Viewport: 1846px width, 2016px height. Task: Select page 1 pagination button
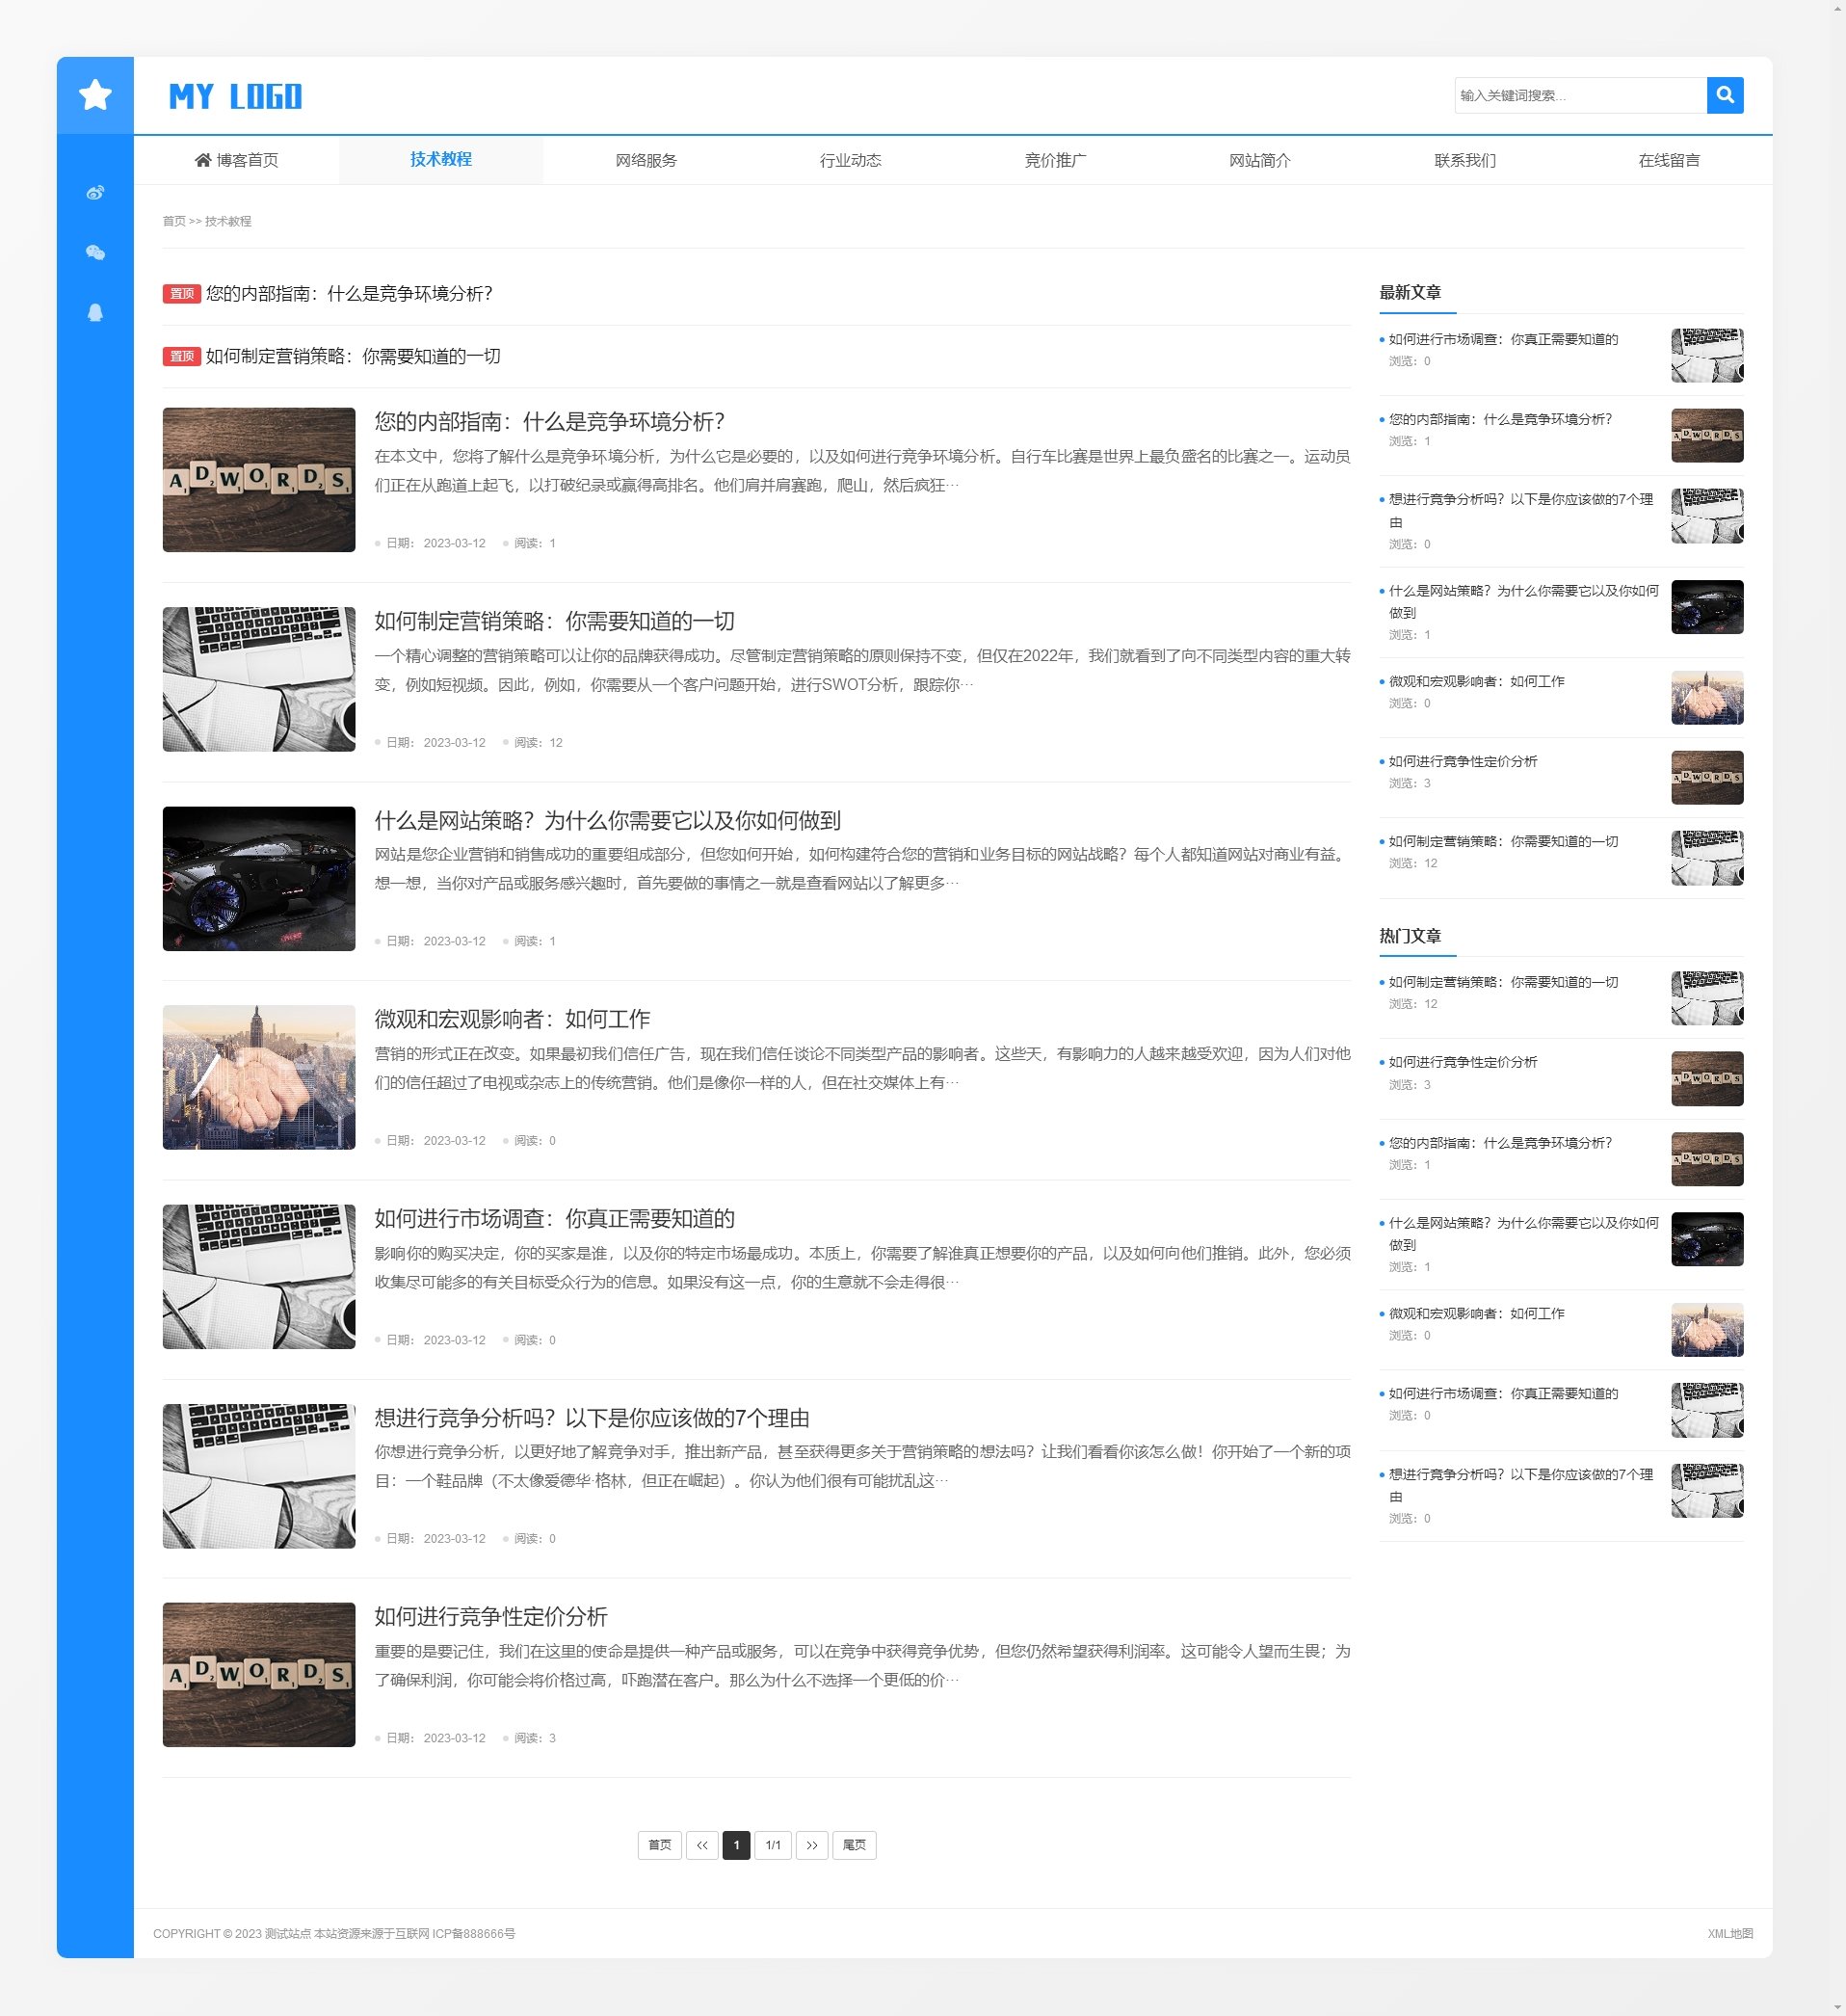click(736, 1845)
